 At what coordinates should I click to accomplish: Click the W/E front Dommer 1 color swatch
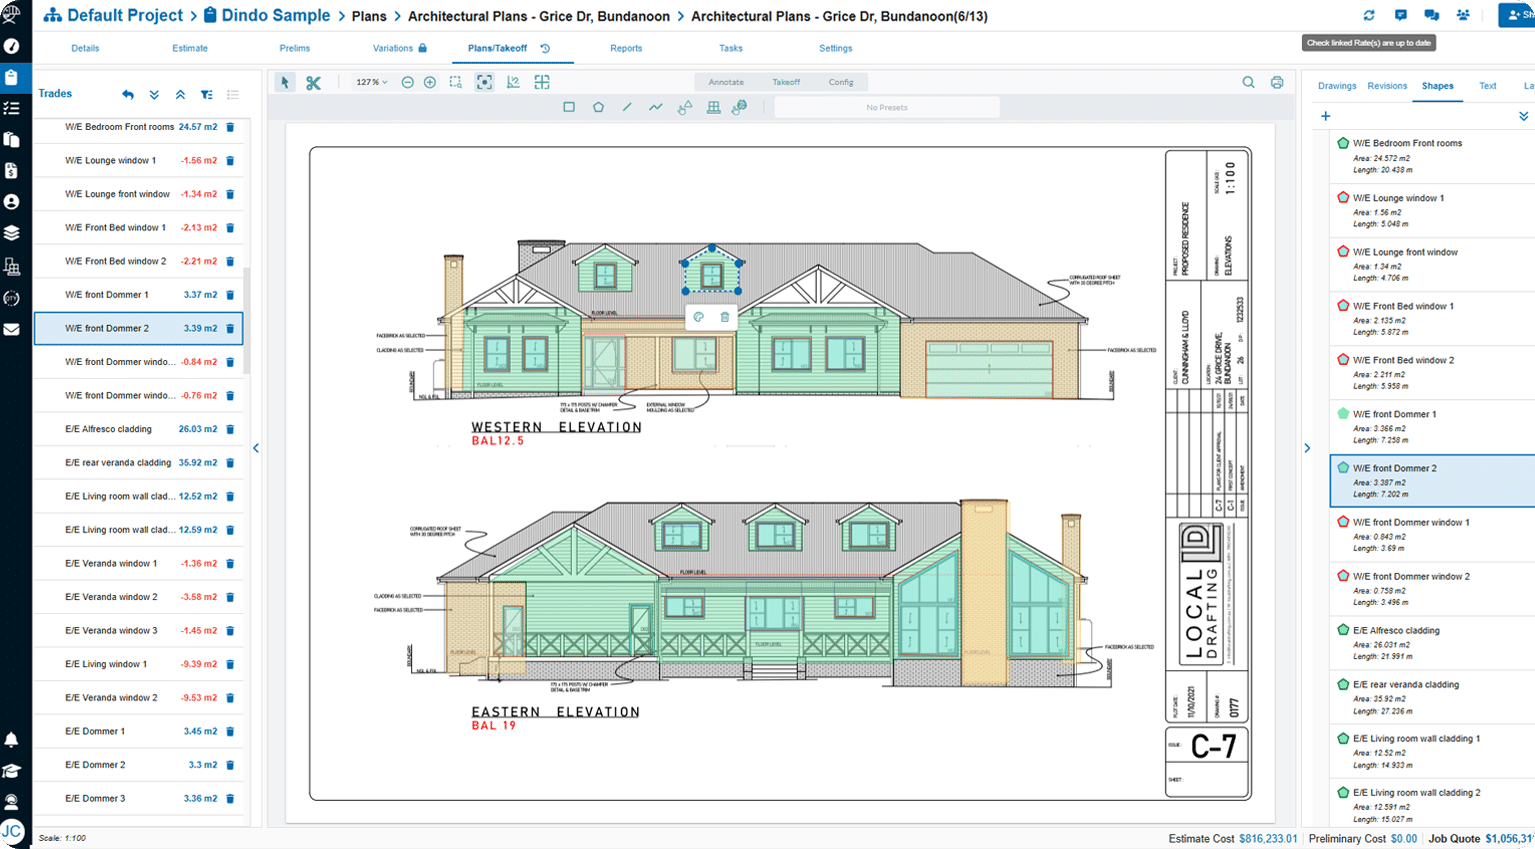coord(1343,413)
